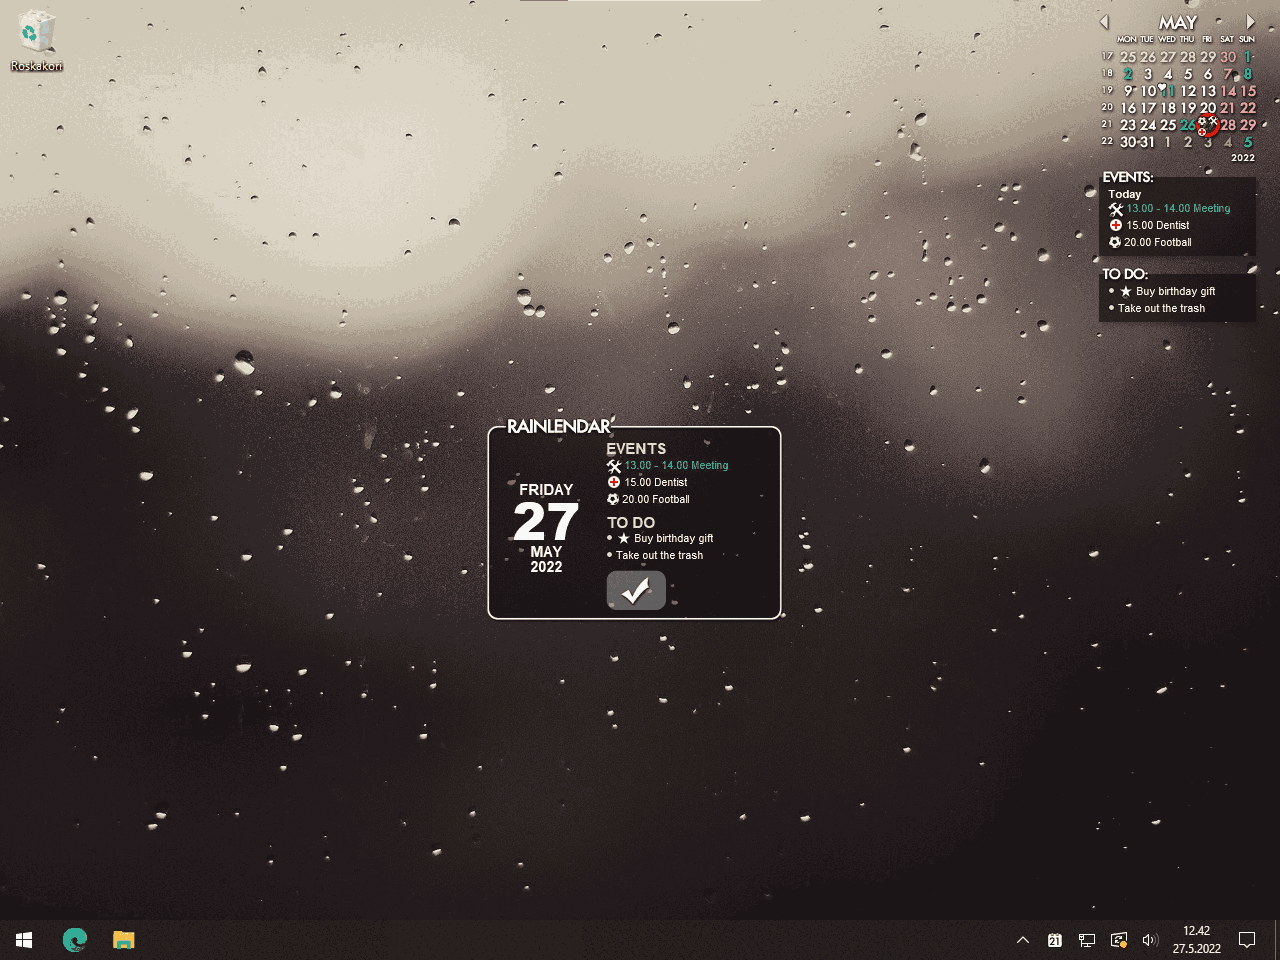
Task: Click the EVENTS: heading below the month calendar
Action: pyautogui.click(x=1128, y=177)
